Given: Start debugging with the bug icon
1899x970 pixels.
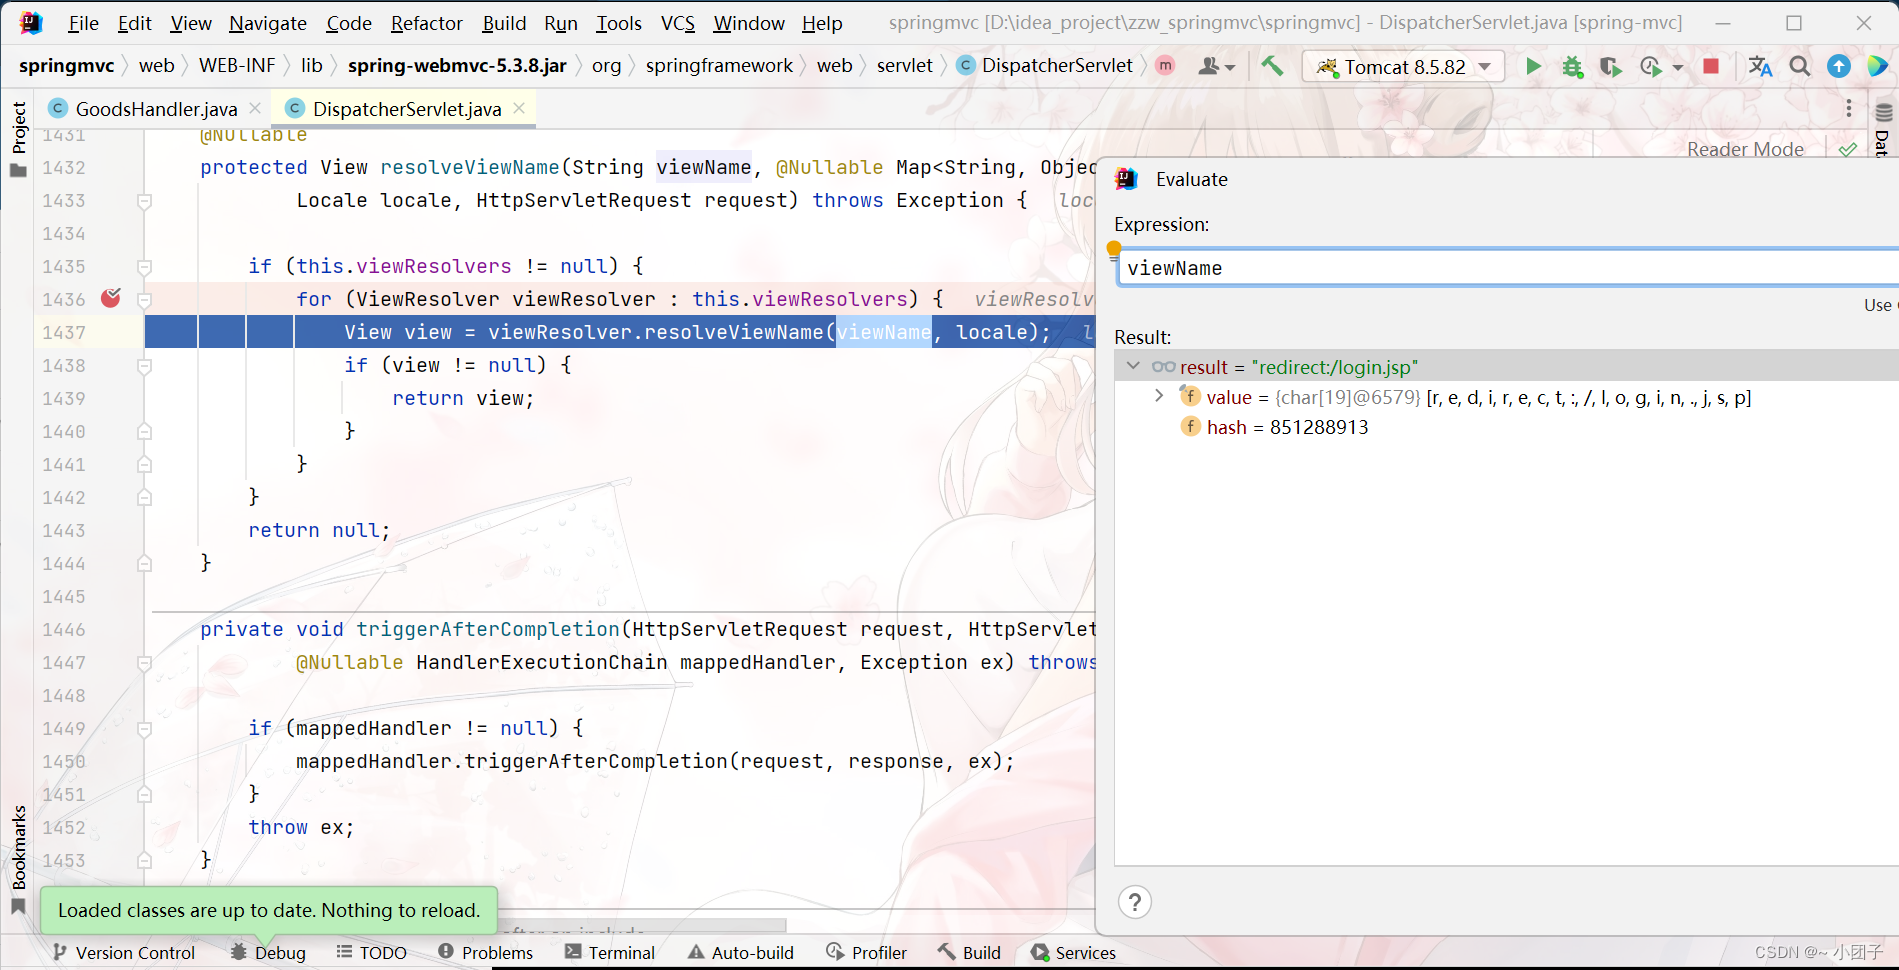Looking at the screenshot, I should point(1572,66).
